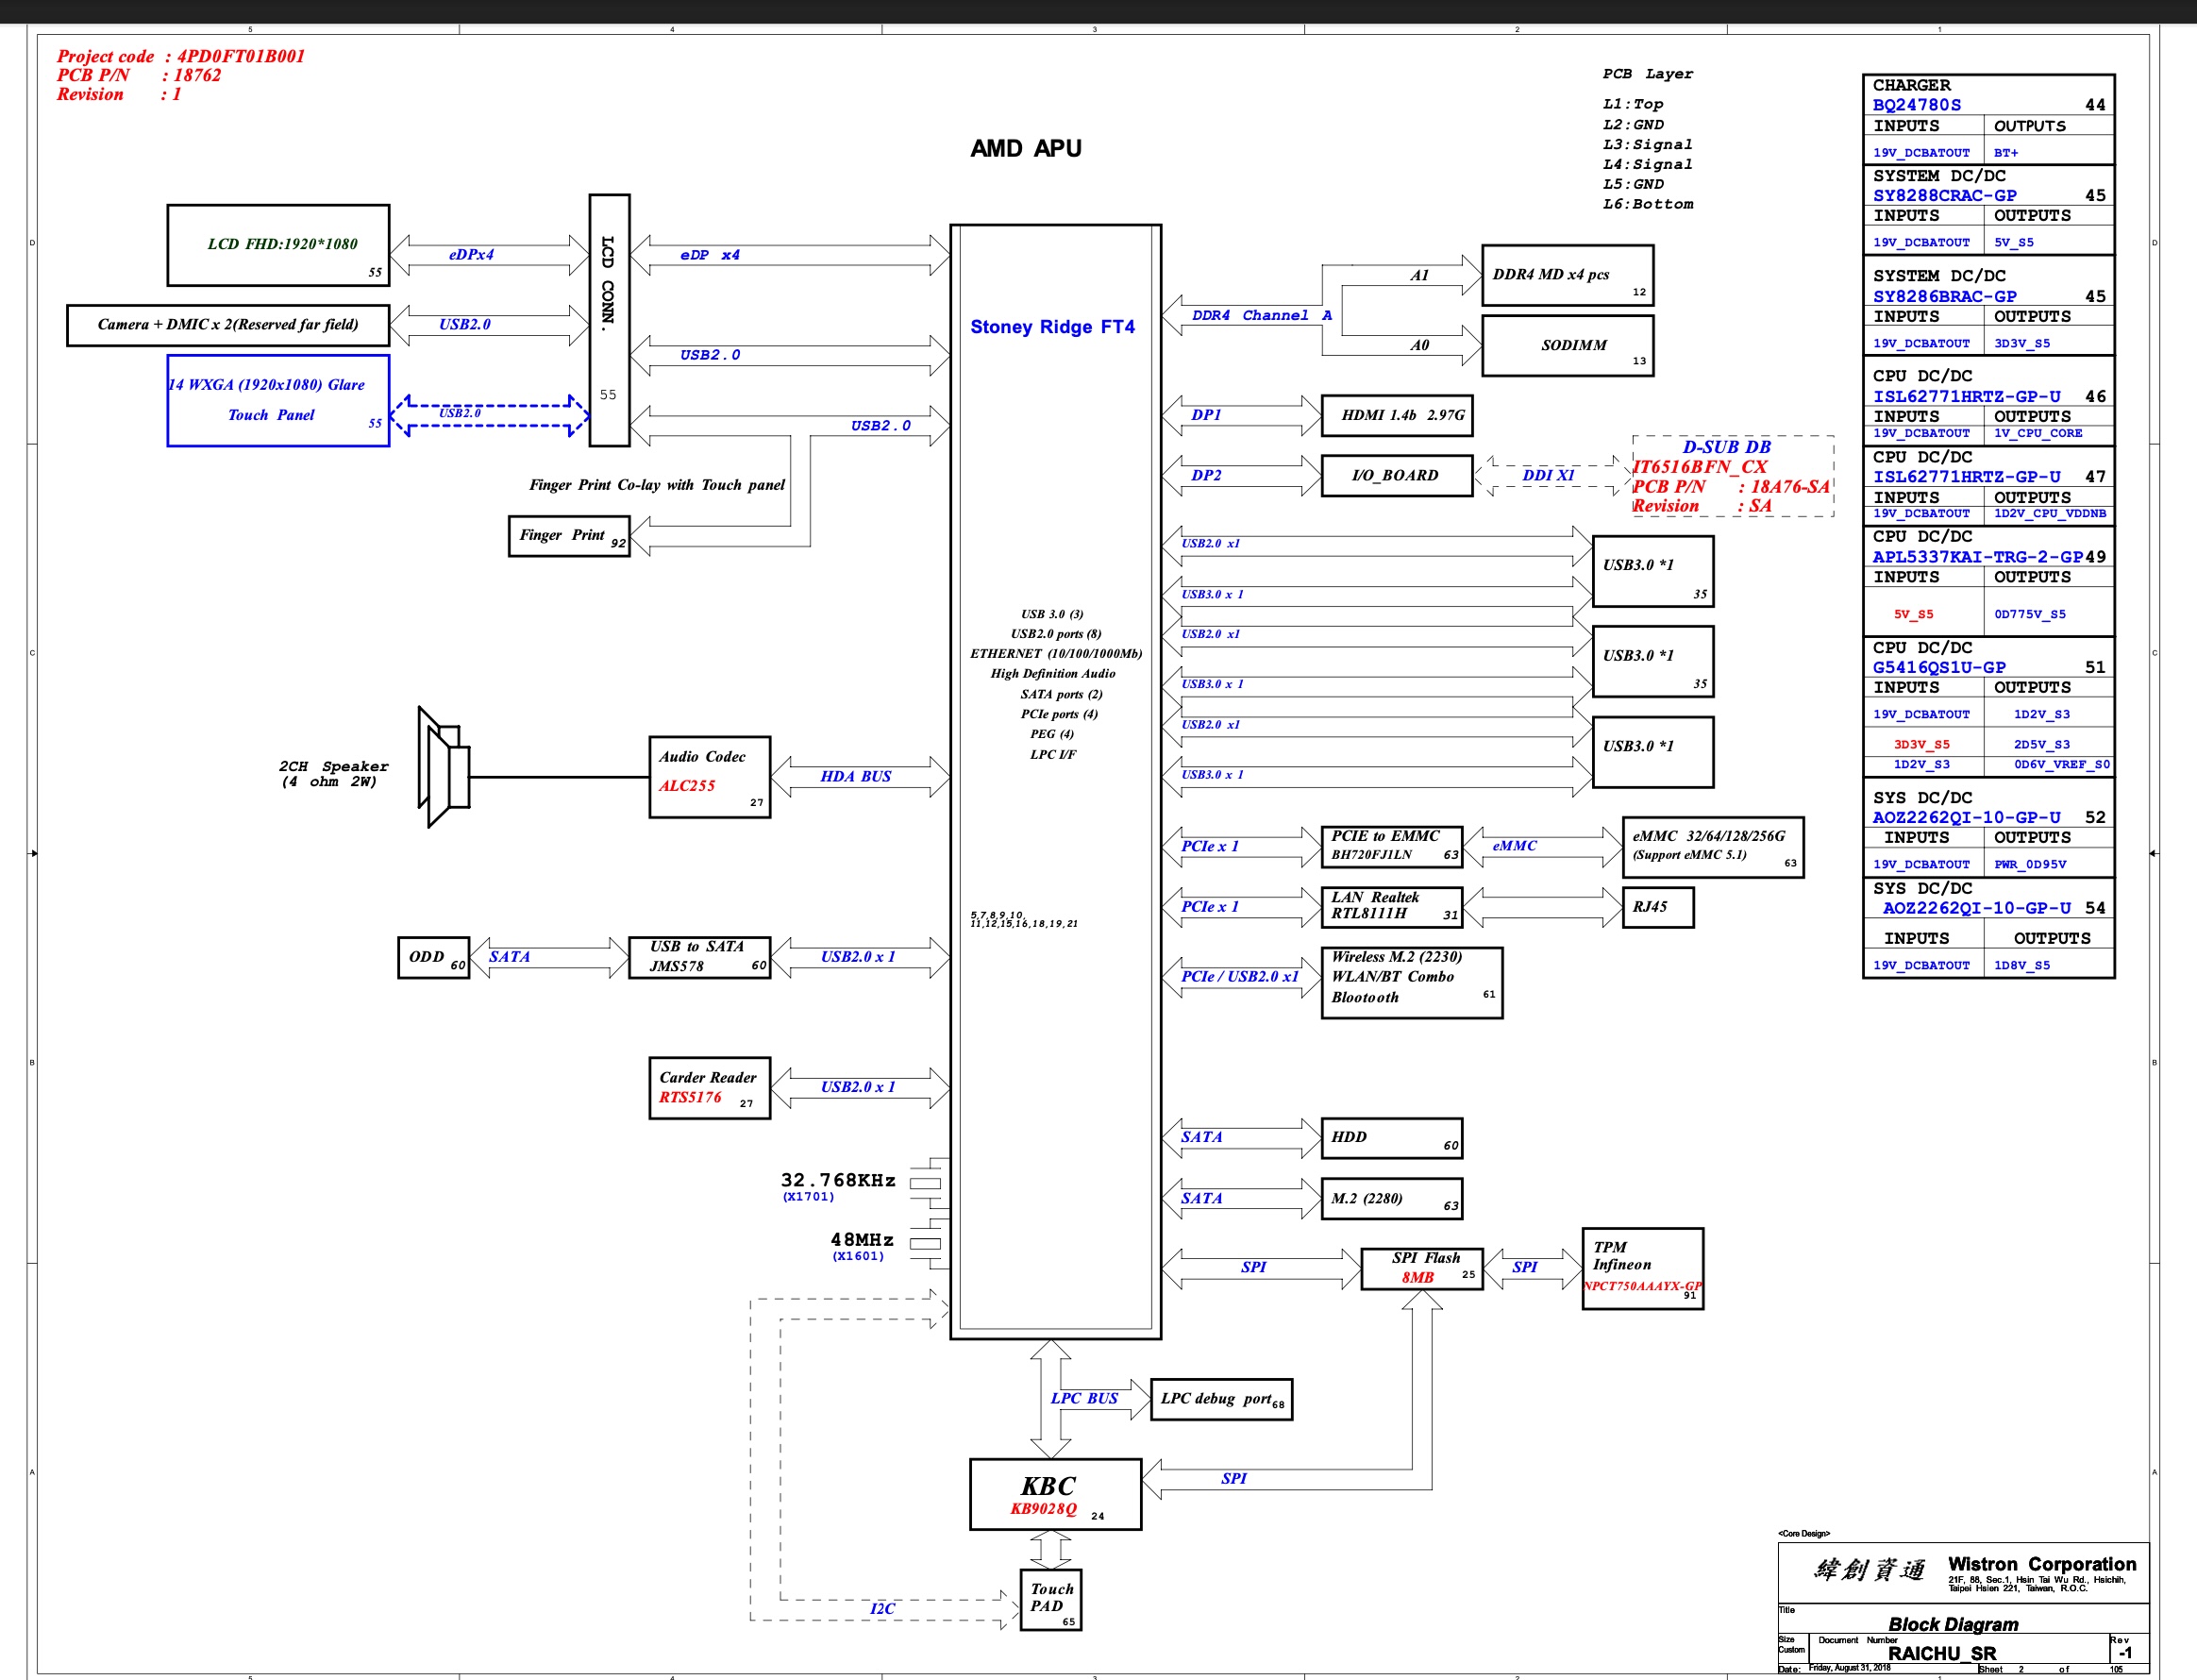Click the USB to SATA JMS578 block
The width and height of the screenshot is (2197, 1680).
(x=699, y=958)
